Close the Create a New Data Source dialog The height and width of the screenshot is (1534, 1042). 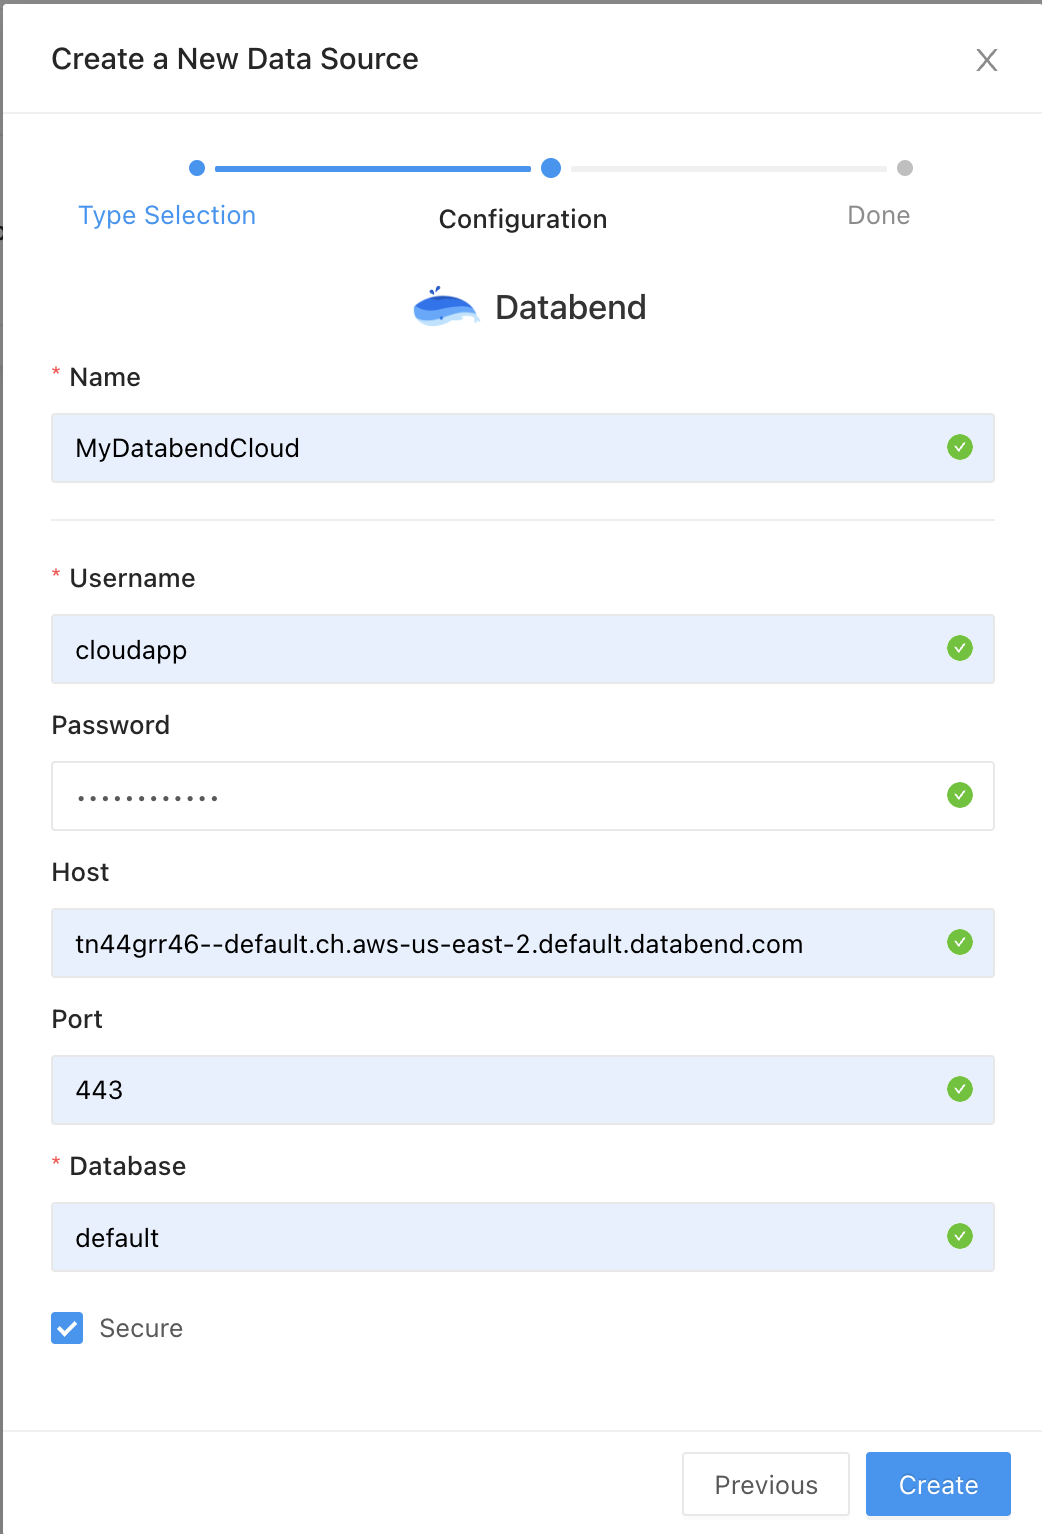[x=987, y=60]
